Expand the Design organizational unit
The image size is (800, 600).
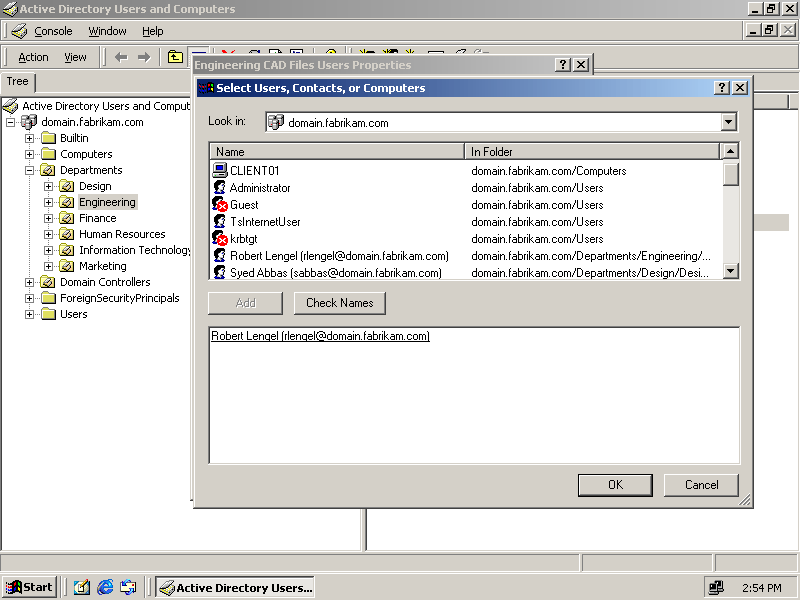pos(48,186)
